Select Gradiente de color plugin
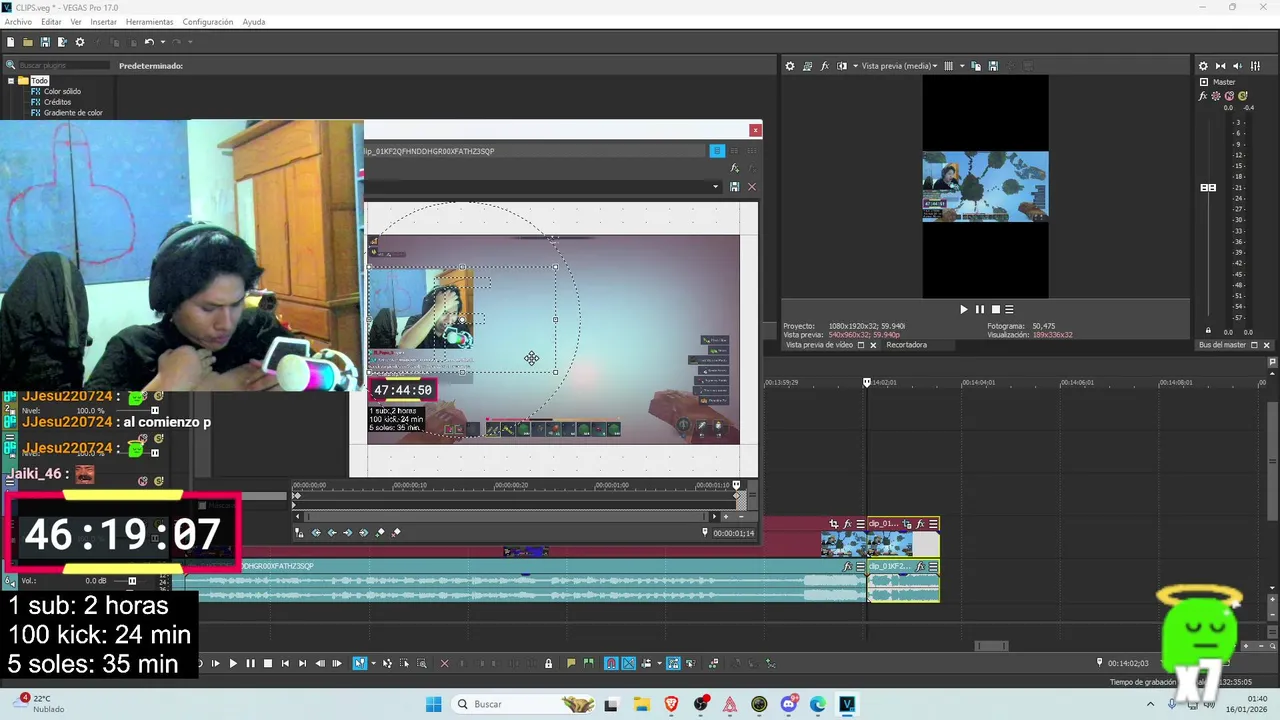This screenshot has width=1280, height=720. coord(73,113)
